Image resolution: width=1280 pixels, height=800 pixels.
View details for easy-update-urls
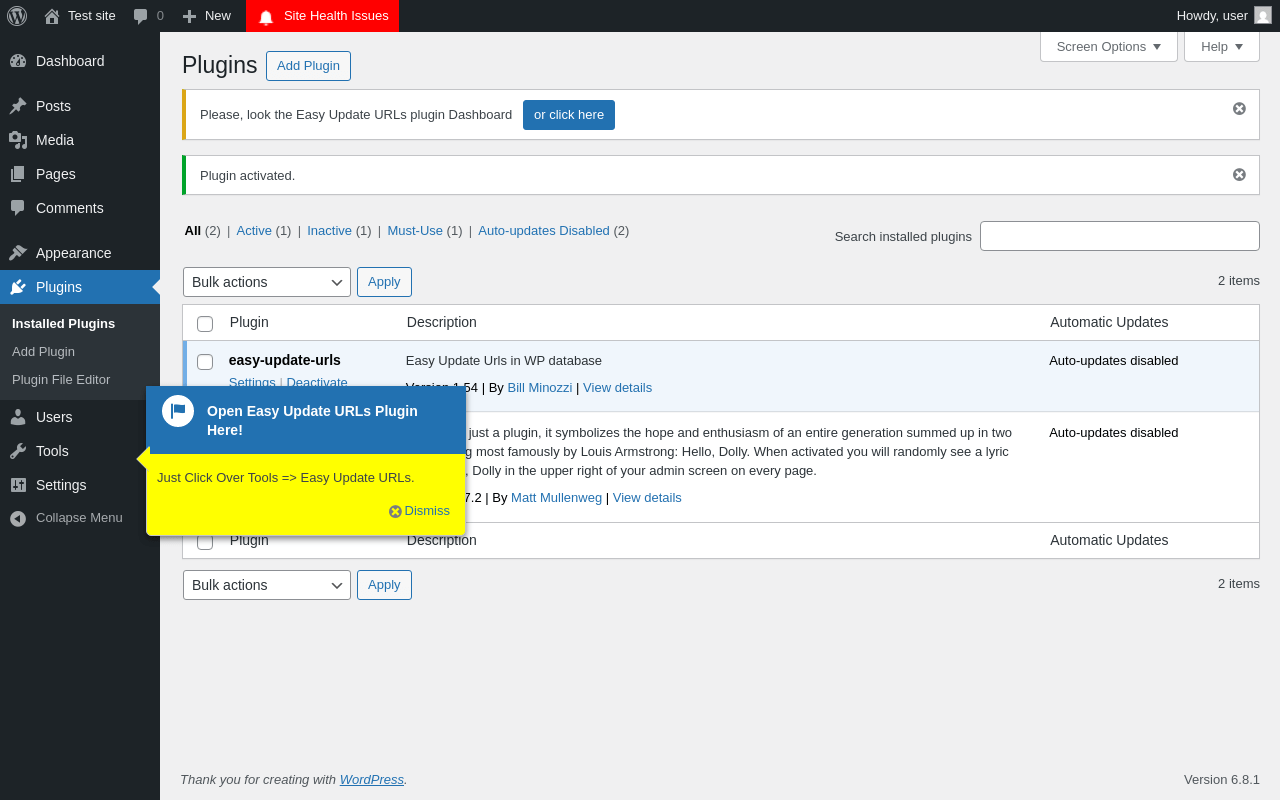[x=617, y=387]
